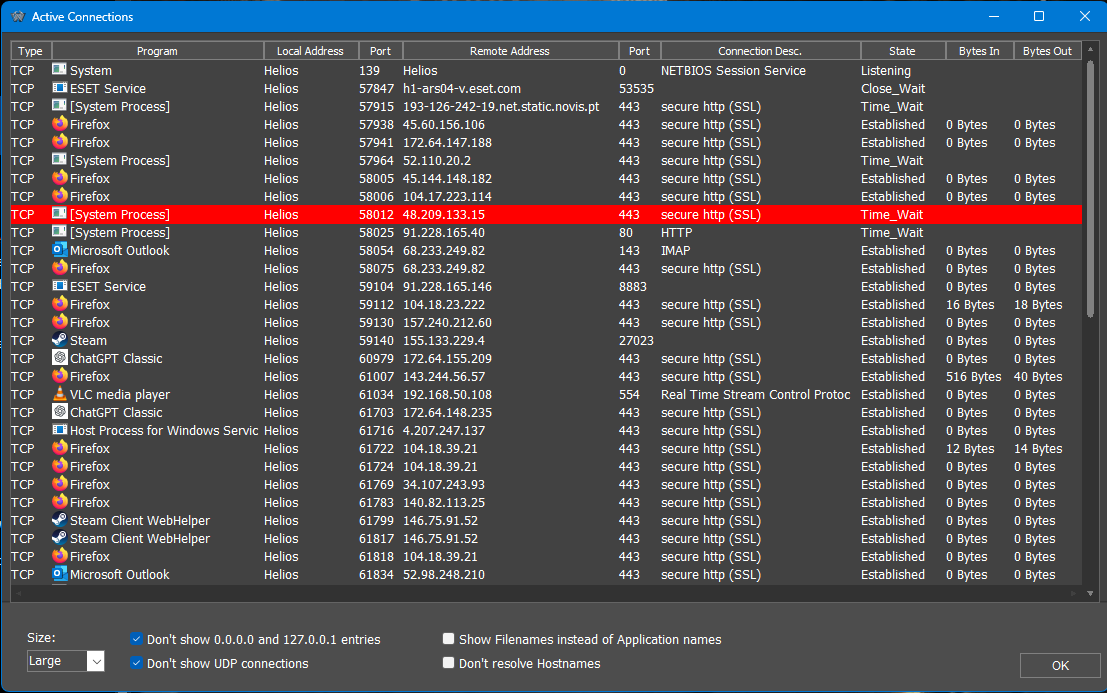The image size is (1107, 693).
Task: Click System Process icon in 52.110.20.2 row
Action: [59, 160]
